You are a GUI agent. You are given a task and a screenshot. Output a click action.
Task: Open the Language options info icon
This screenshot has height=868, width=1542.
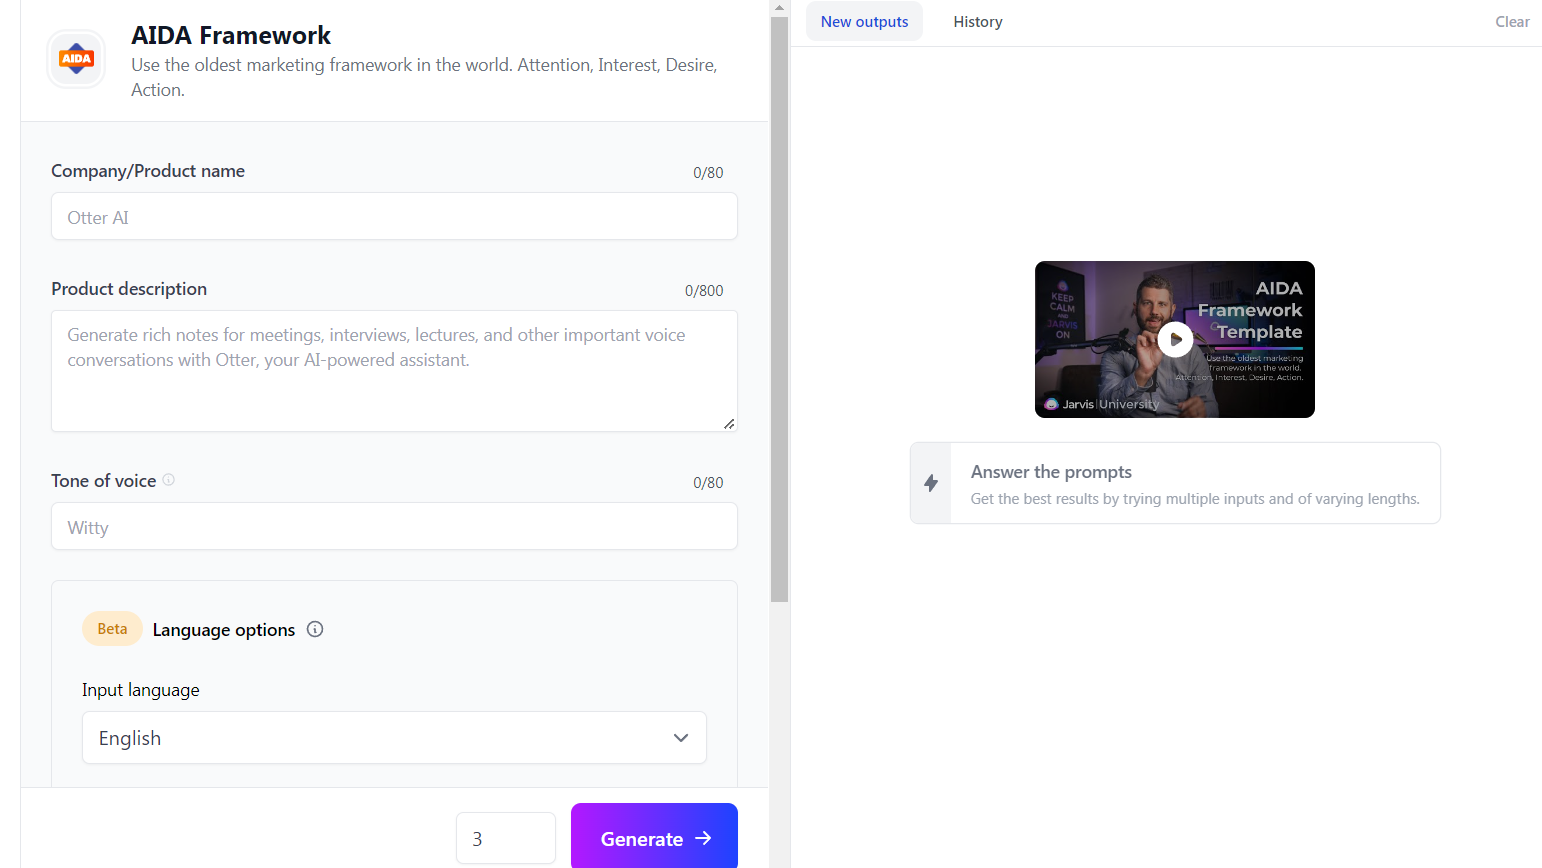click(315, 629)
